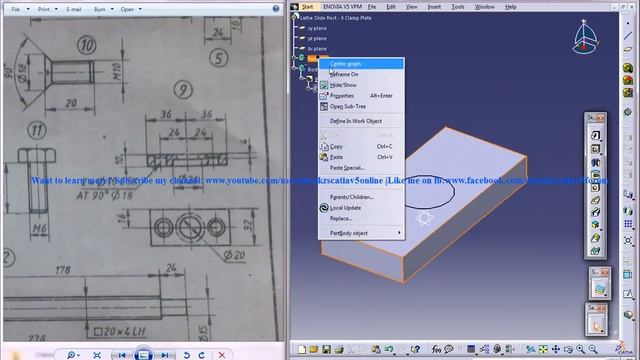Screen dimensions: 640x360
Task: Choose Parents/Children from context menu
Action: click(361, 197)
